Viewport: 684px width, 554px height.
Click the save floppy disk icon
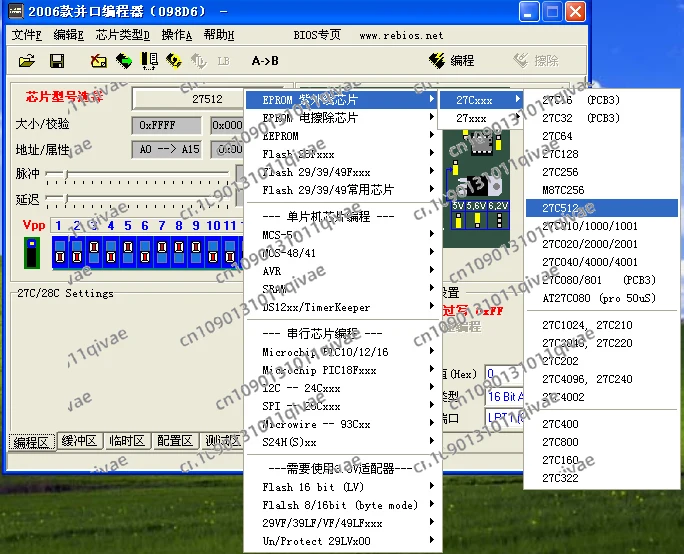point(57,61)
